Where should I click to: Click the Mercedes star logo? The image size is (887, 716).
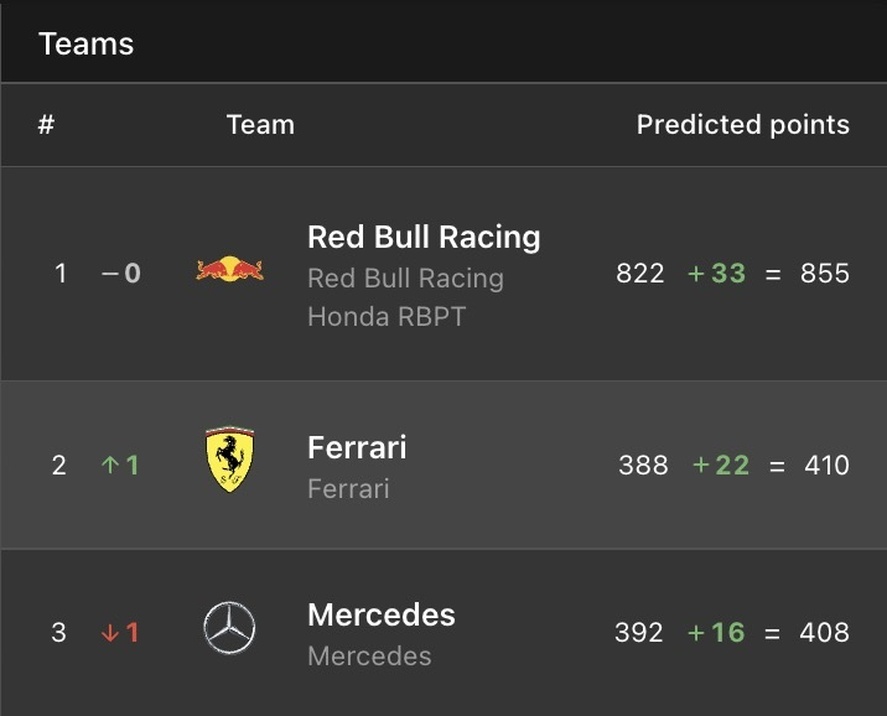229,628
